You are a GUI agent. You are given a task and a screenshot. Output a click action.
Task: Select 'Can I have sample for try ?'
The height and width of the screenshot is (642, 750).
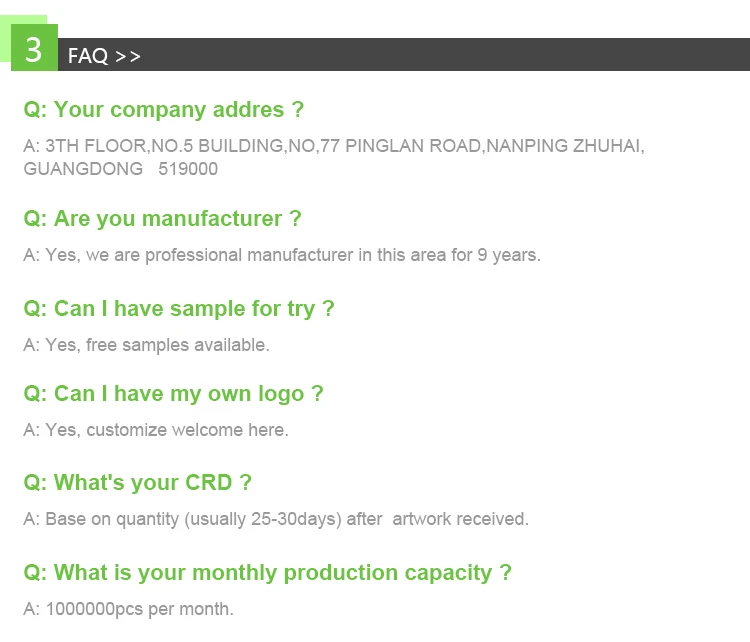coord(179,309)
